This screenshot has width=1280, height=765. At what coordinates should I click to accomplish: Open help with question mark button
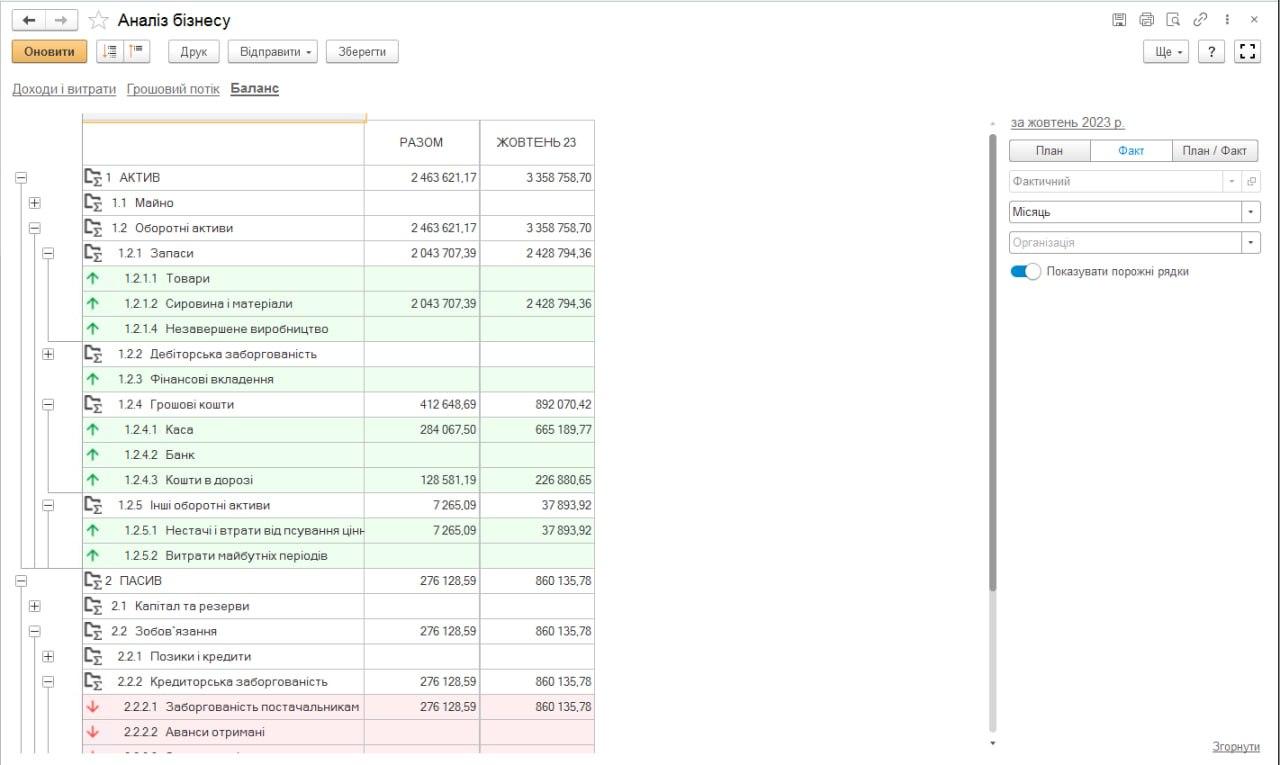click(1211, 52)
